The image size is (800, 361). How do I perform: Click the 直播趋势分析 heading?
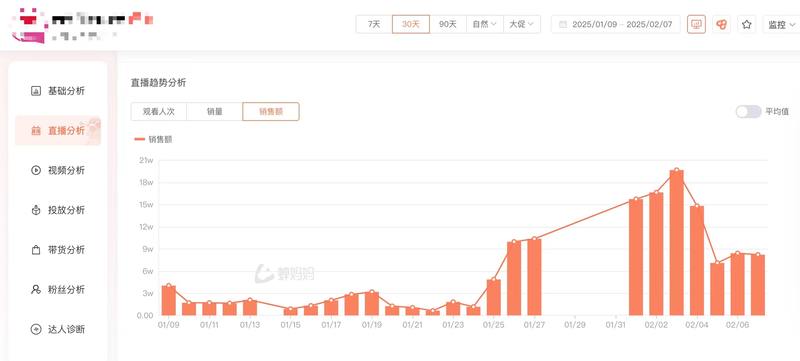pos(159,83)
